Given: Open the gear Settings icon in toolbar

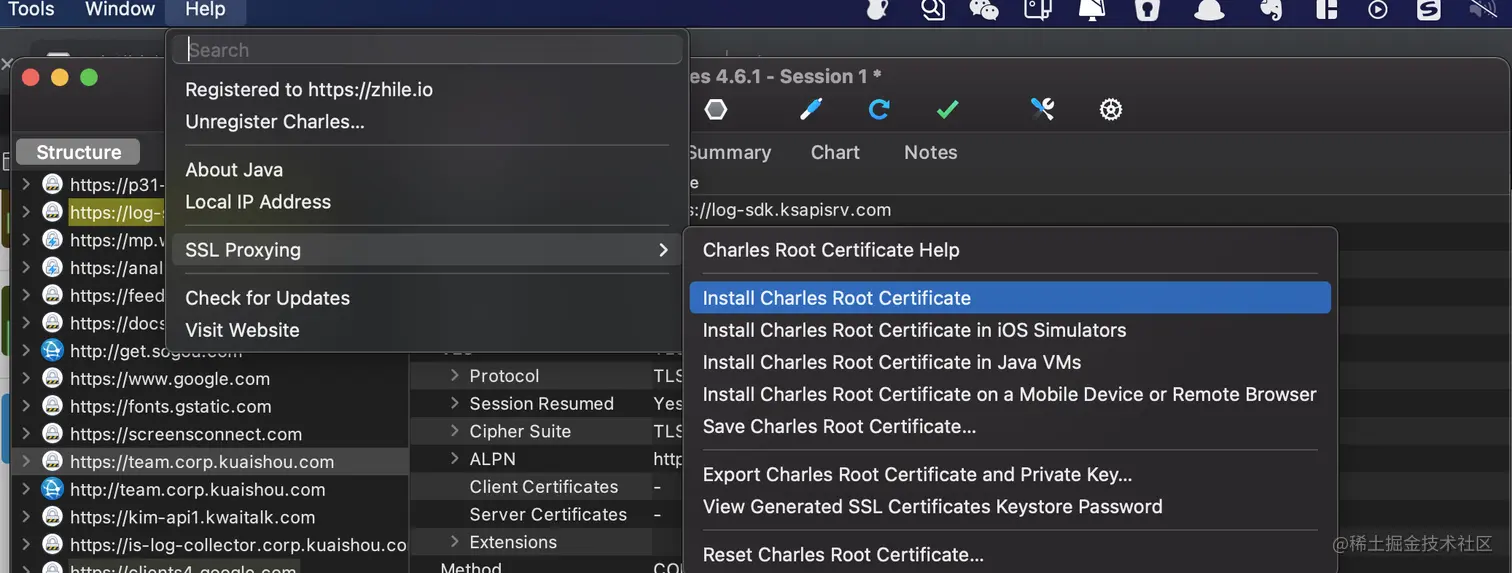Looking at the screenshot, I should 1110,109.
